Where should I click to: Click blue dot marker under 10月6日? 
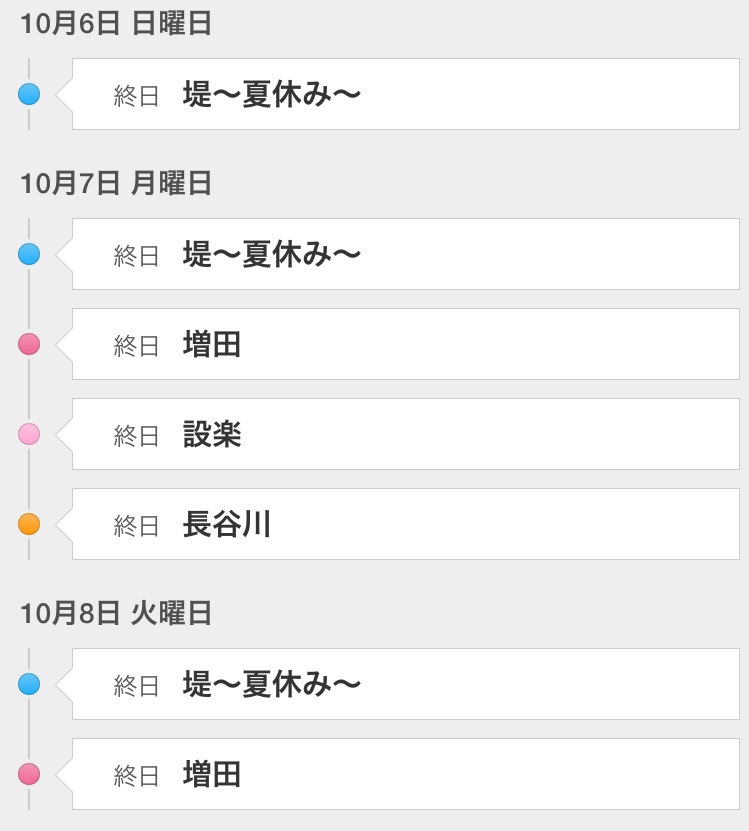click(29, 94)
